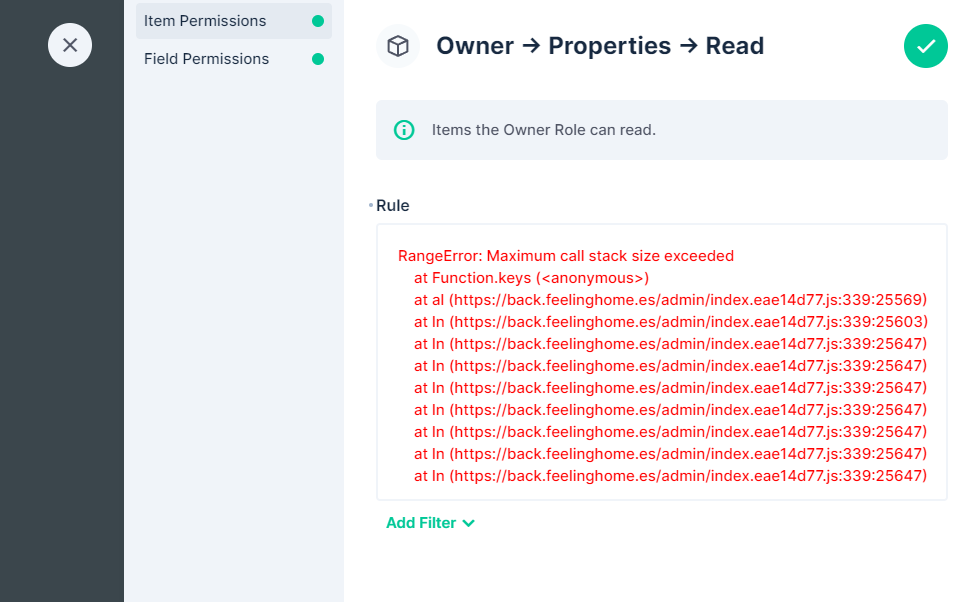Click the 'Items the Owner Role can read' banner

tap(661, 129)
